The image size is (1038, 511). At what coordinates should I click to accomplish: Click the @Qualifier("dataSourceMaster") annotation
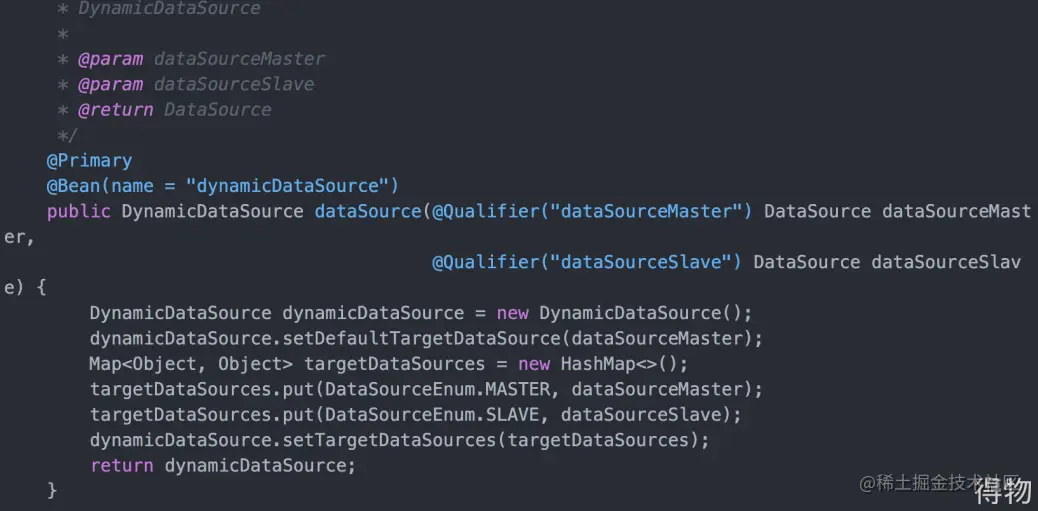tap(591, 211)
